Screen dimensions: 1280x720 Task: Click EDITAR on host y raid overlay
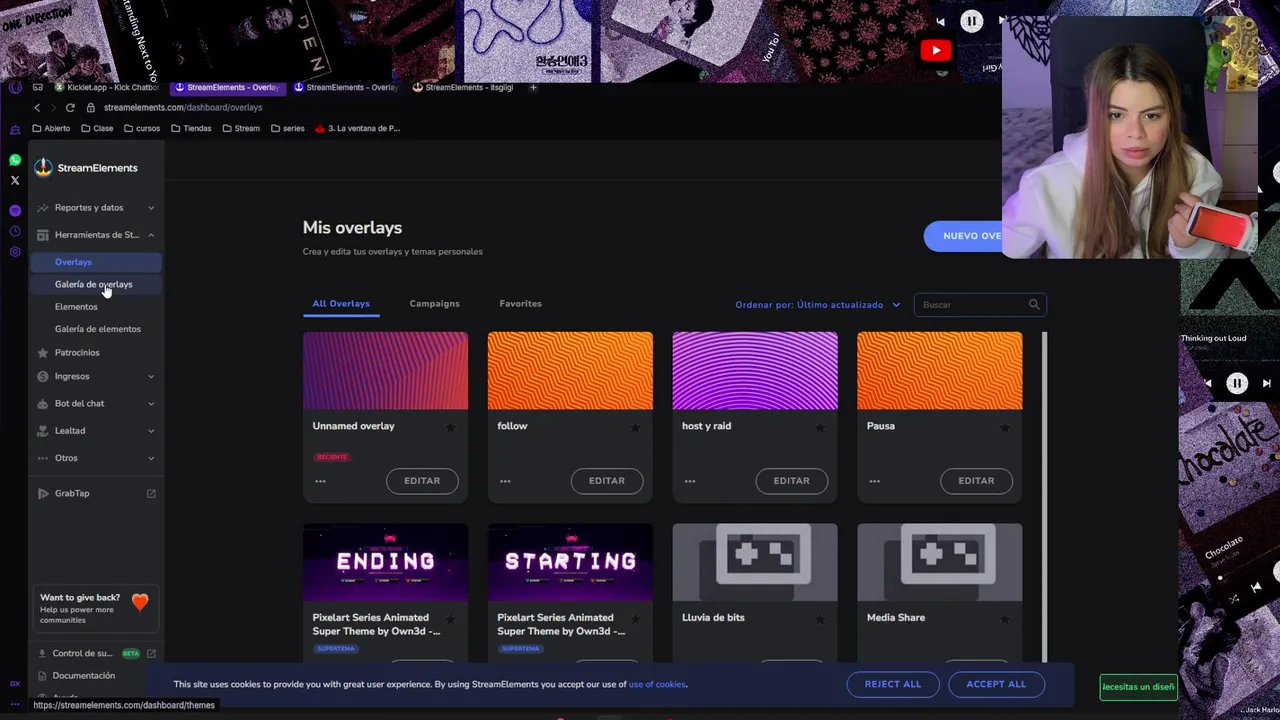(x=791, y=481)
